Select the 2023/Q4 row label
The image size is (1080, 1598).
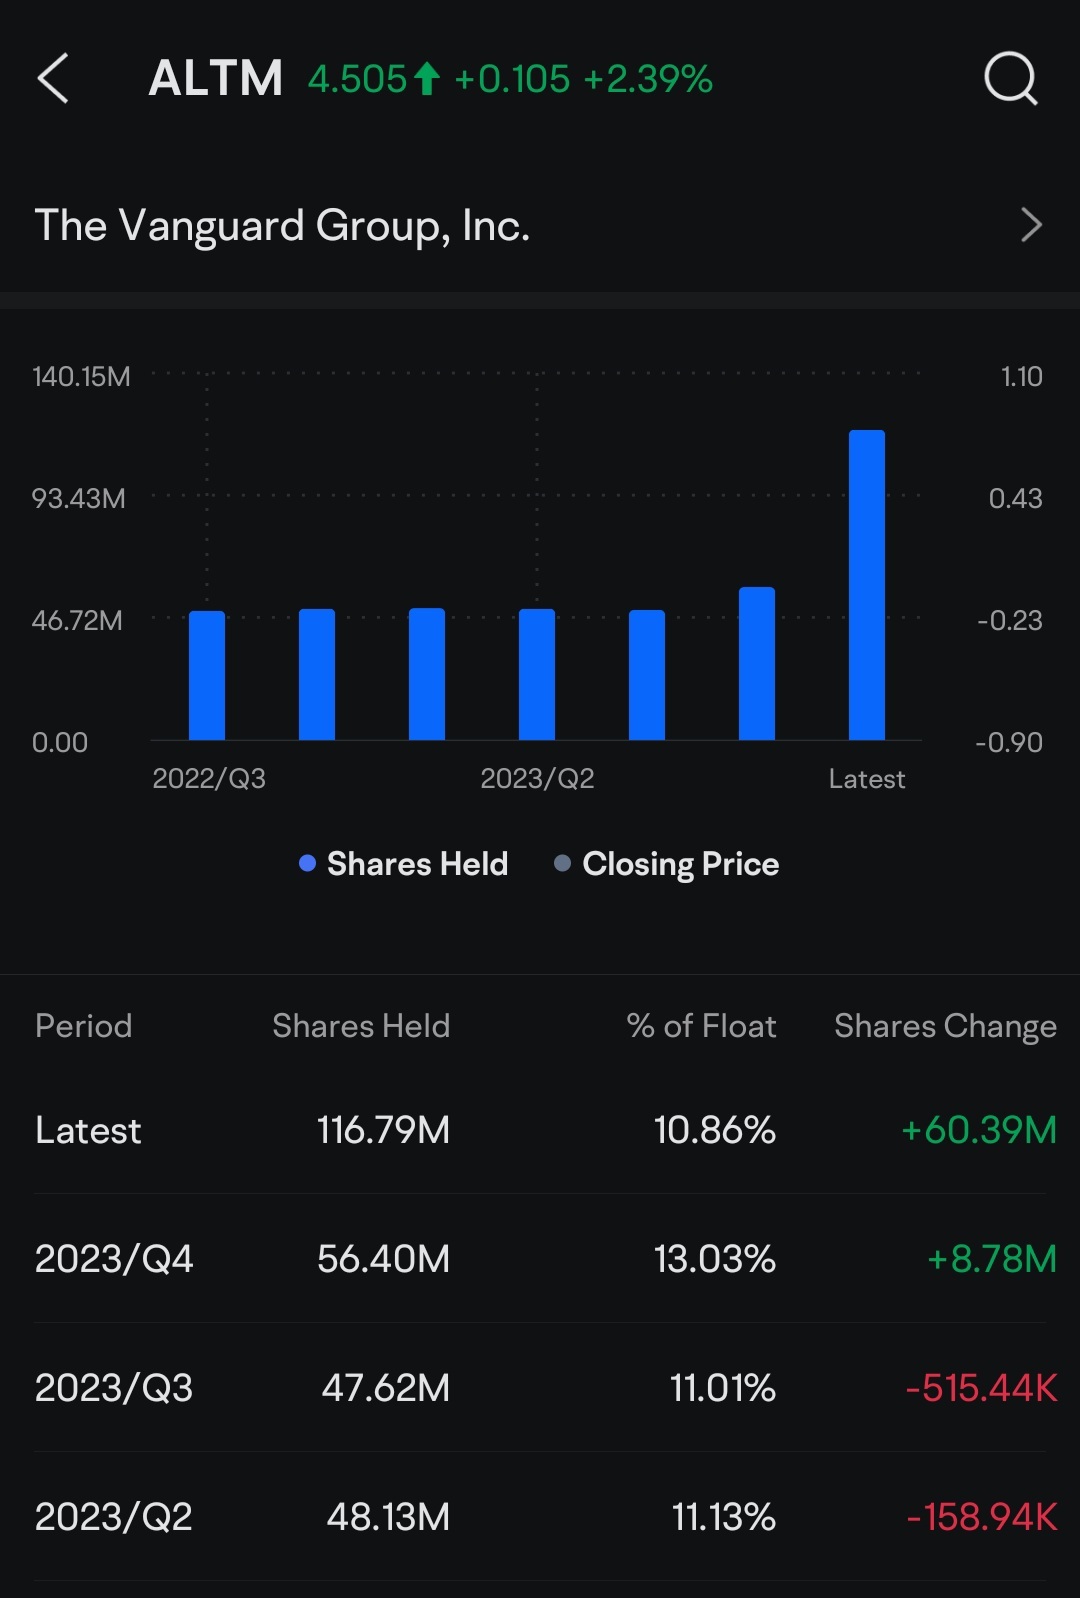pyautogui.click(x=114, y=1259)
